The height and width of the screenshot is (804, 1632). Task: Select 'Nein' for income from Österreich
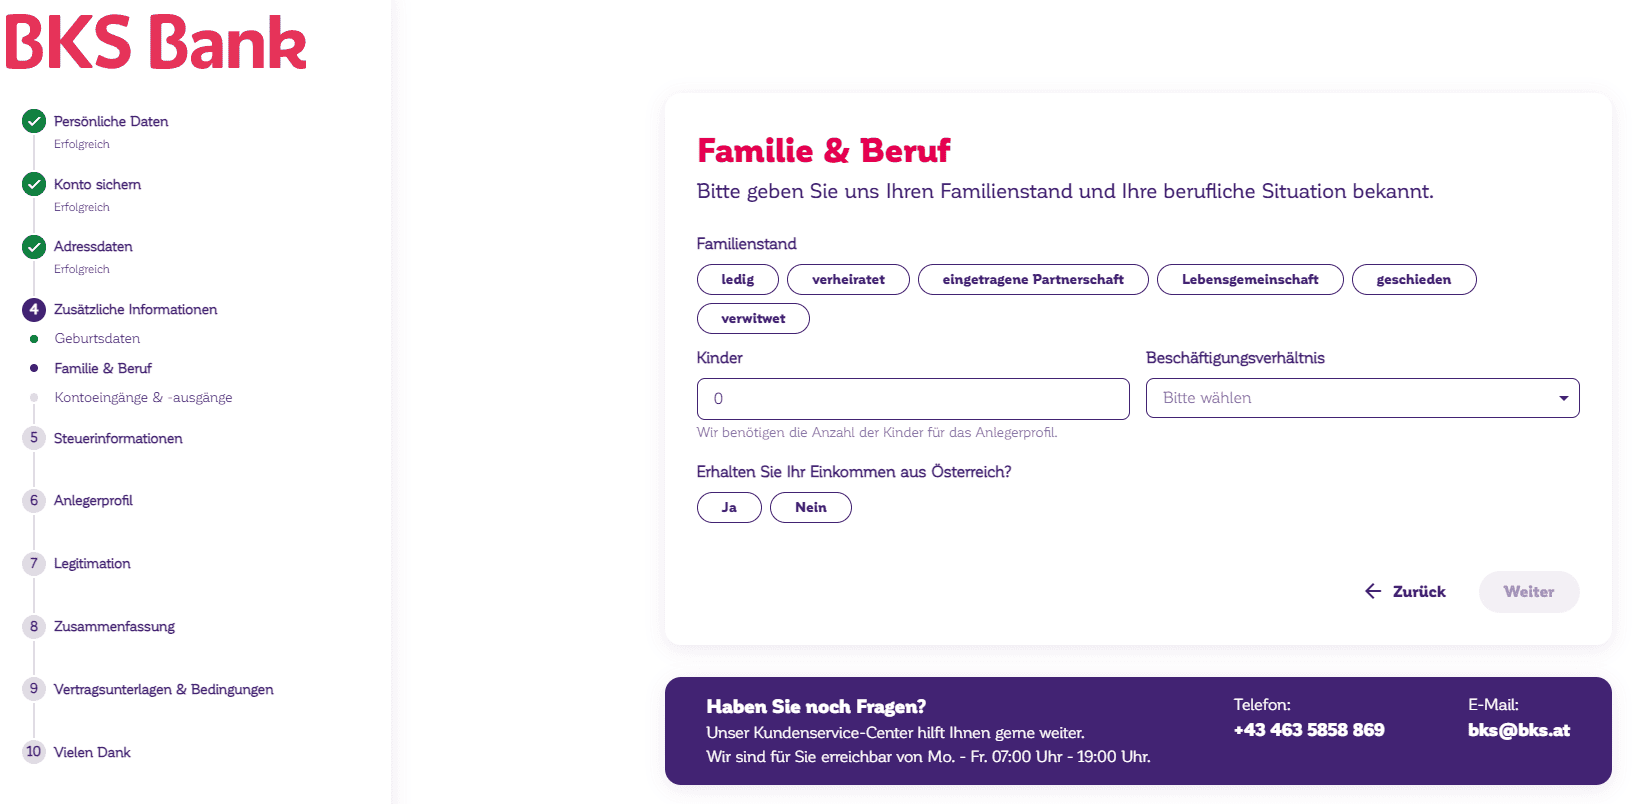click(x=811, y=507)
